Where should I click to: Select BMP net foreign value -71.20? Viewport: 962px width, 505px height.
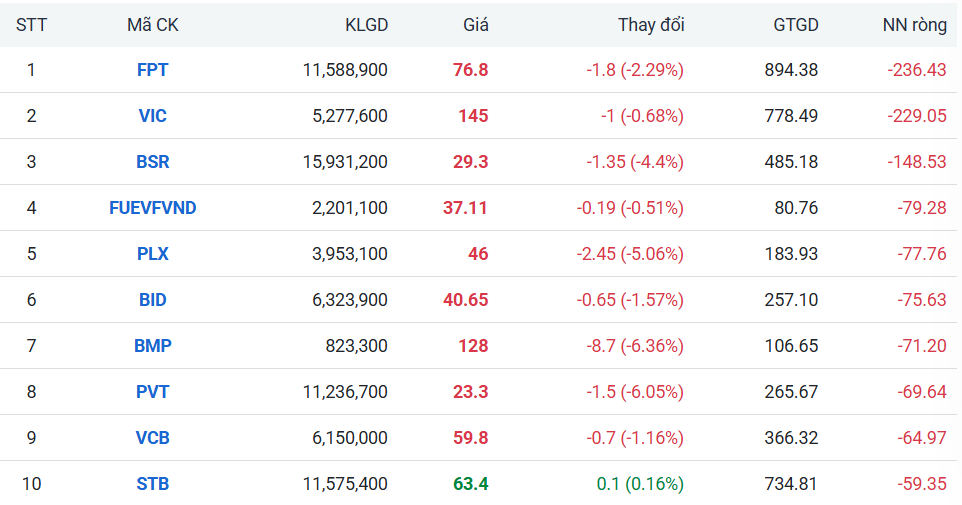pyautogui.click(x=922, y=346)
